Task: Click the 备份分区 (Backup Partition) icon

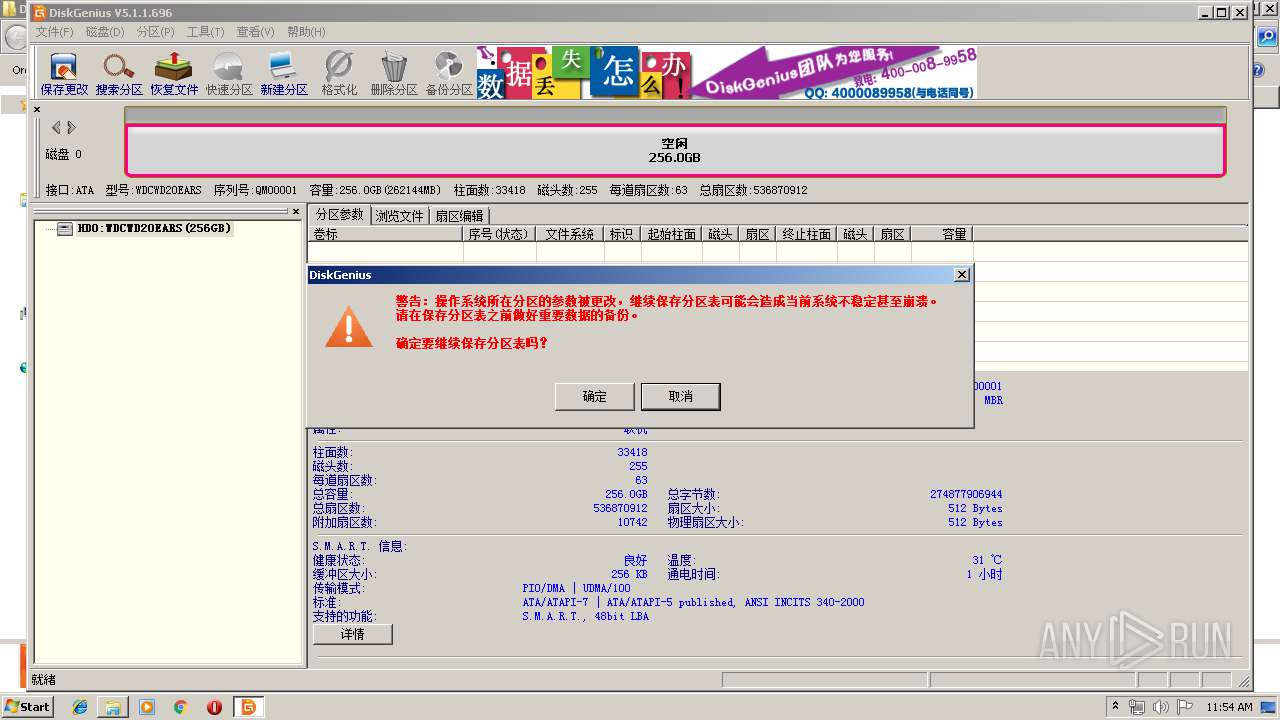Action: pos(449,74)
